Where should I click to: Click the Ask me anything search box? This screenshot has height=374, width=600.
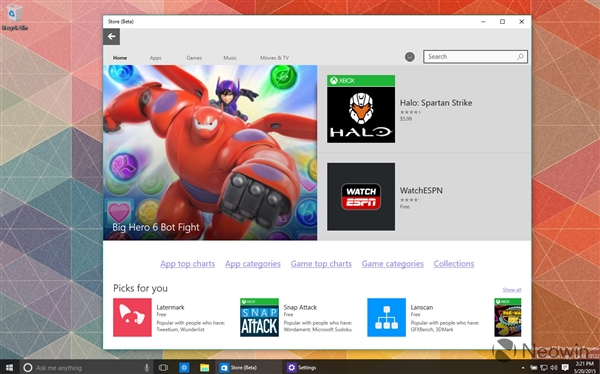pyautogui.click(x=86, y=367)
